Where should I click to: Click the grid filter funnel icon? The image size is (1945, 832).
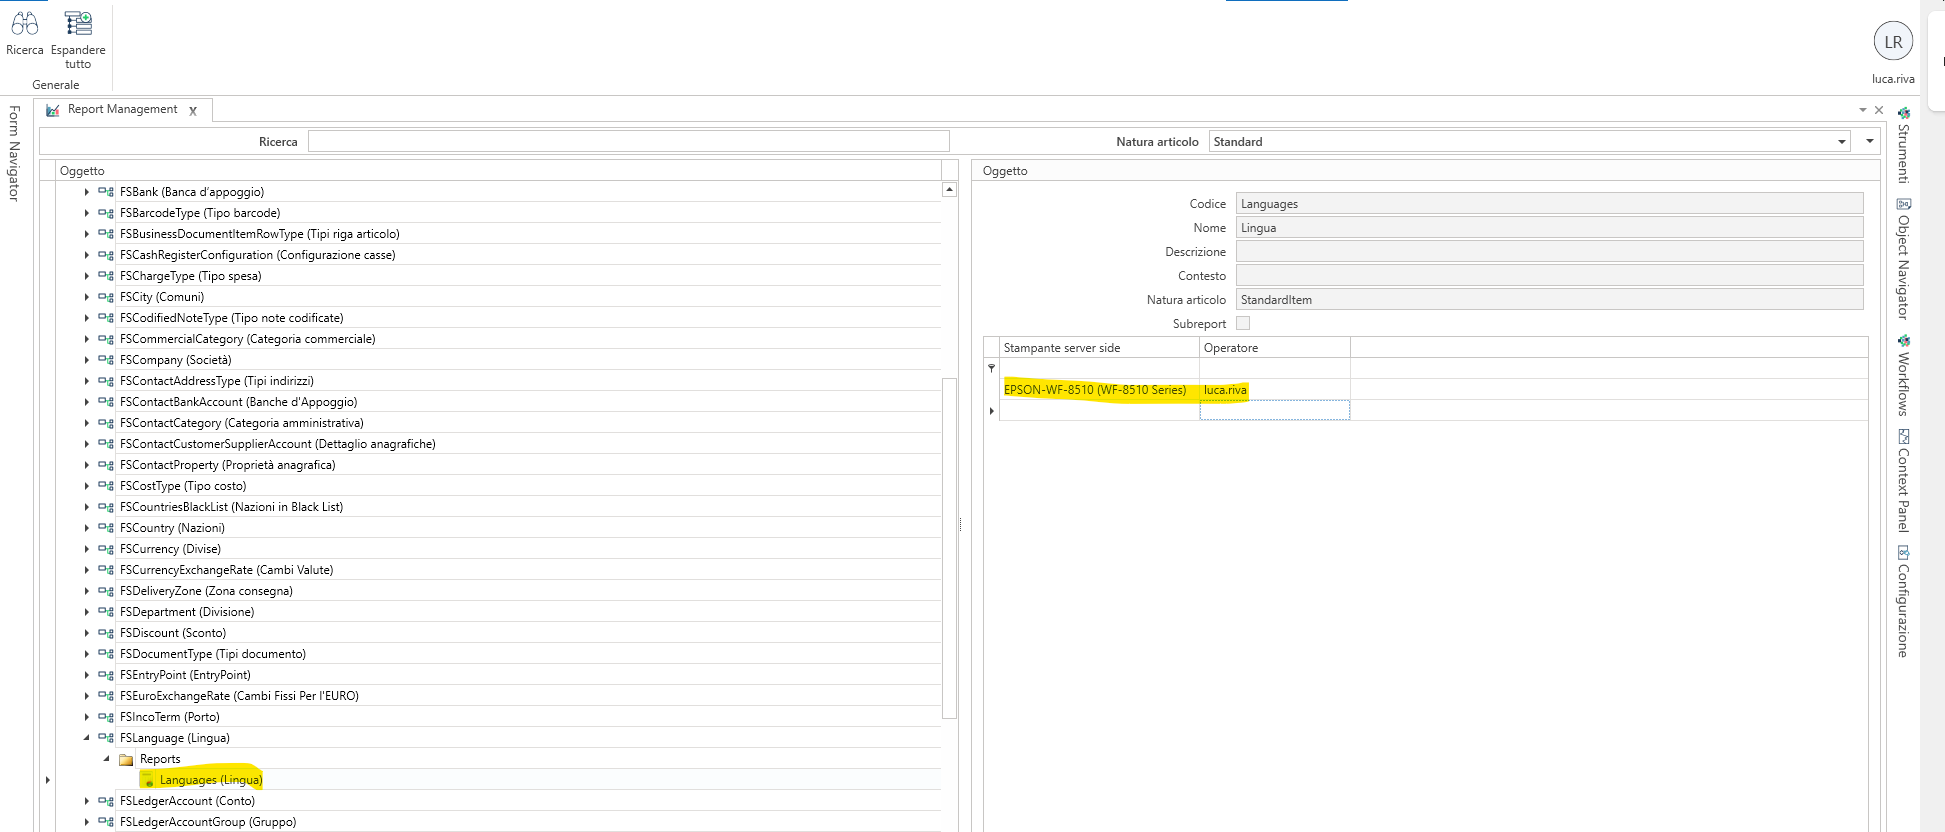(991, 368)
